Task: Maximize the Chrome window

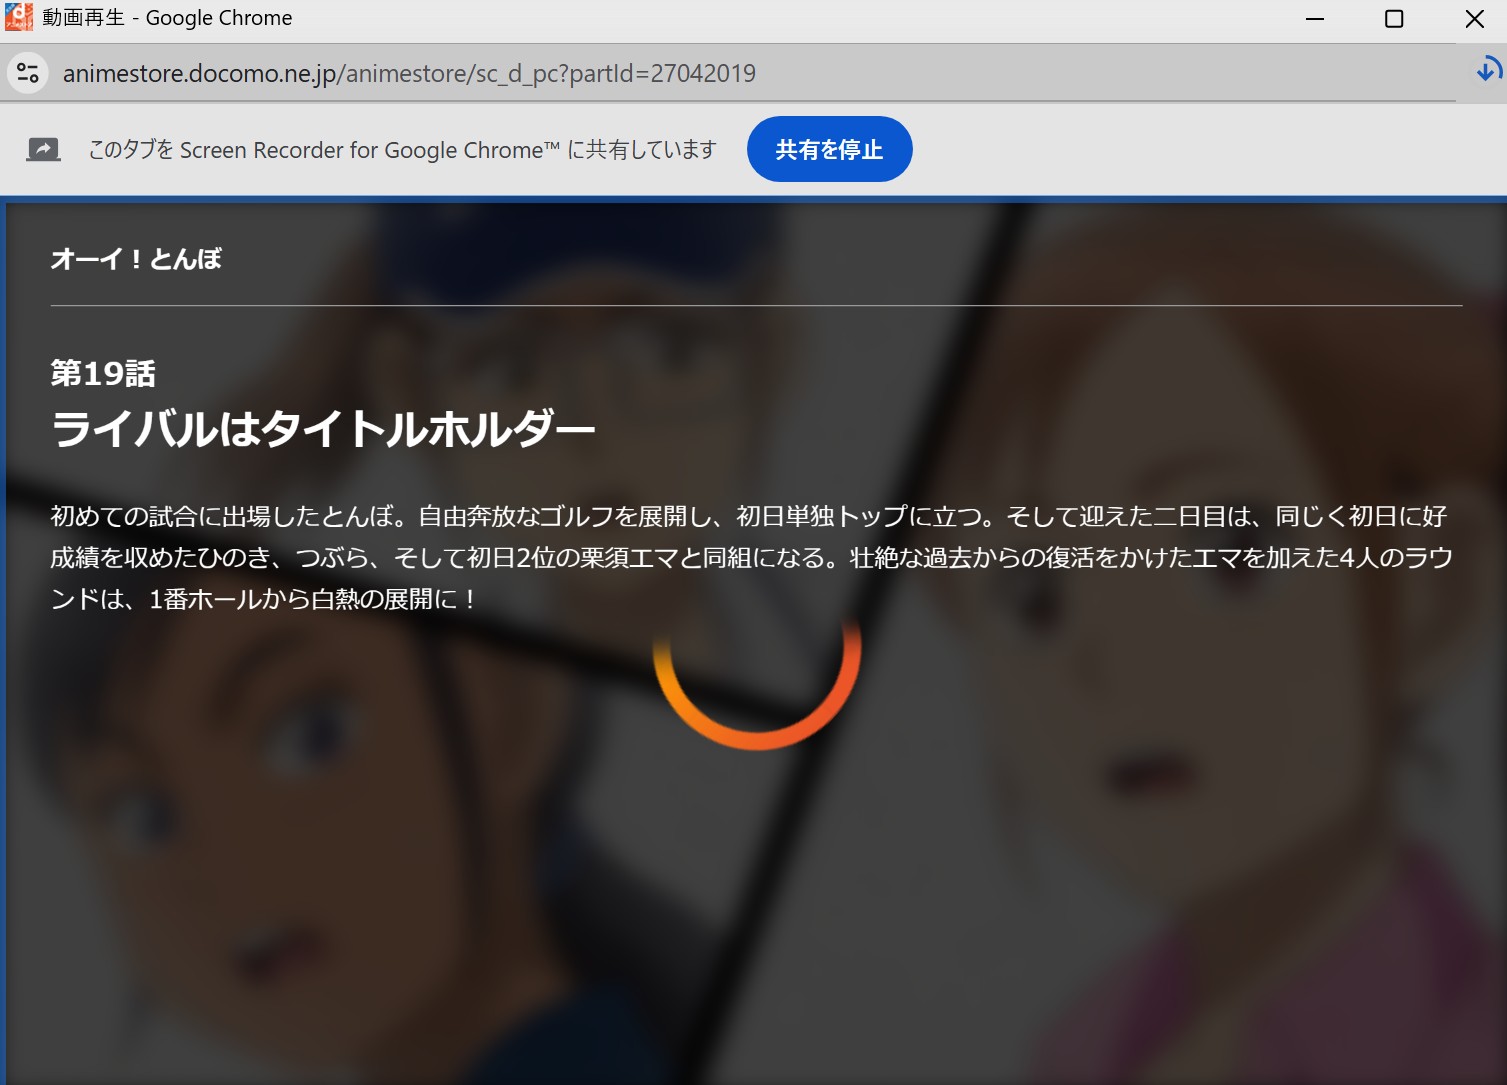Action: 1394,19
